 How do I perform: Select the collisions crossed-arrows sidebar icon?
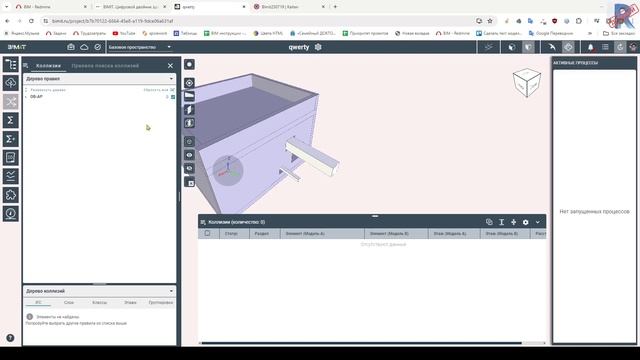click(11, 102)
